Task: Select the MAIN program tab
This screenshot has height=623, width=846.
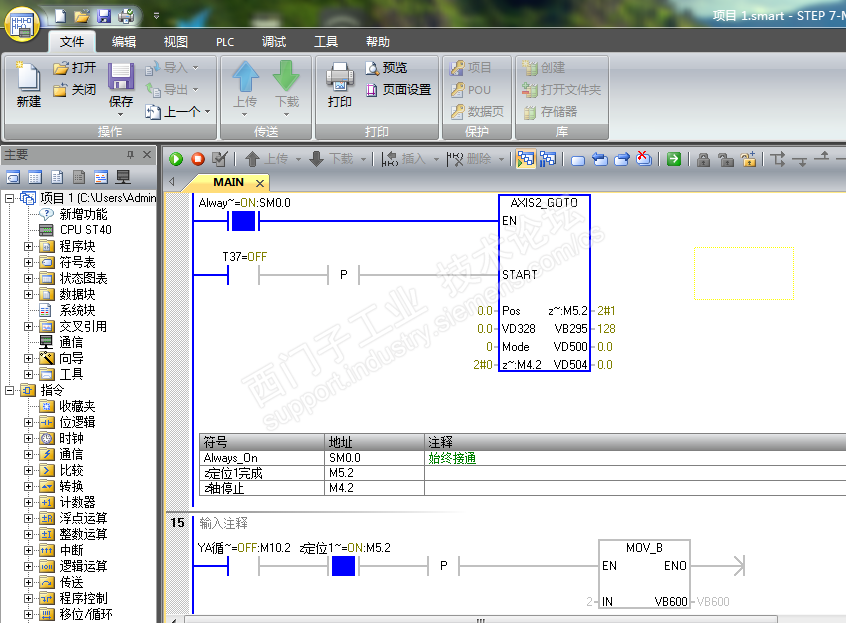Action: [228, 182]
